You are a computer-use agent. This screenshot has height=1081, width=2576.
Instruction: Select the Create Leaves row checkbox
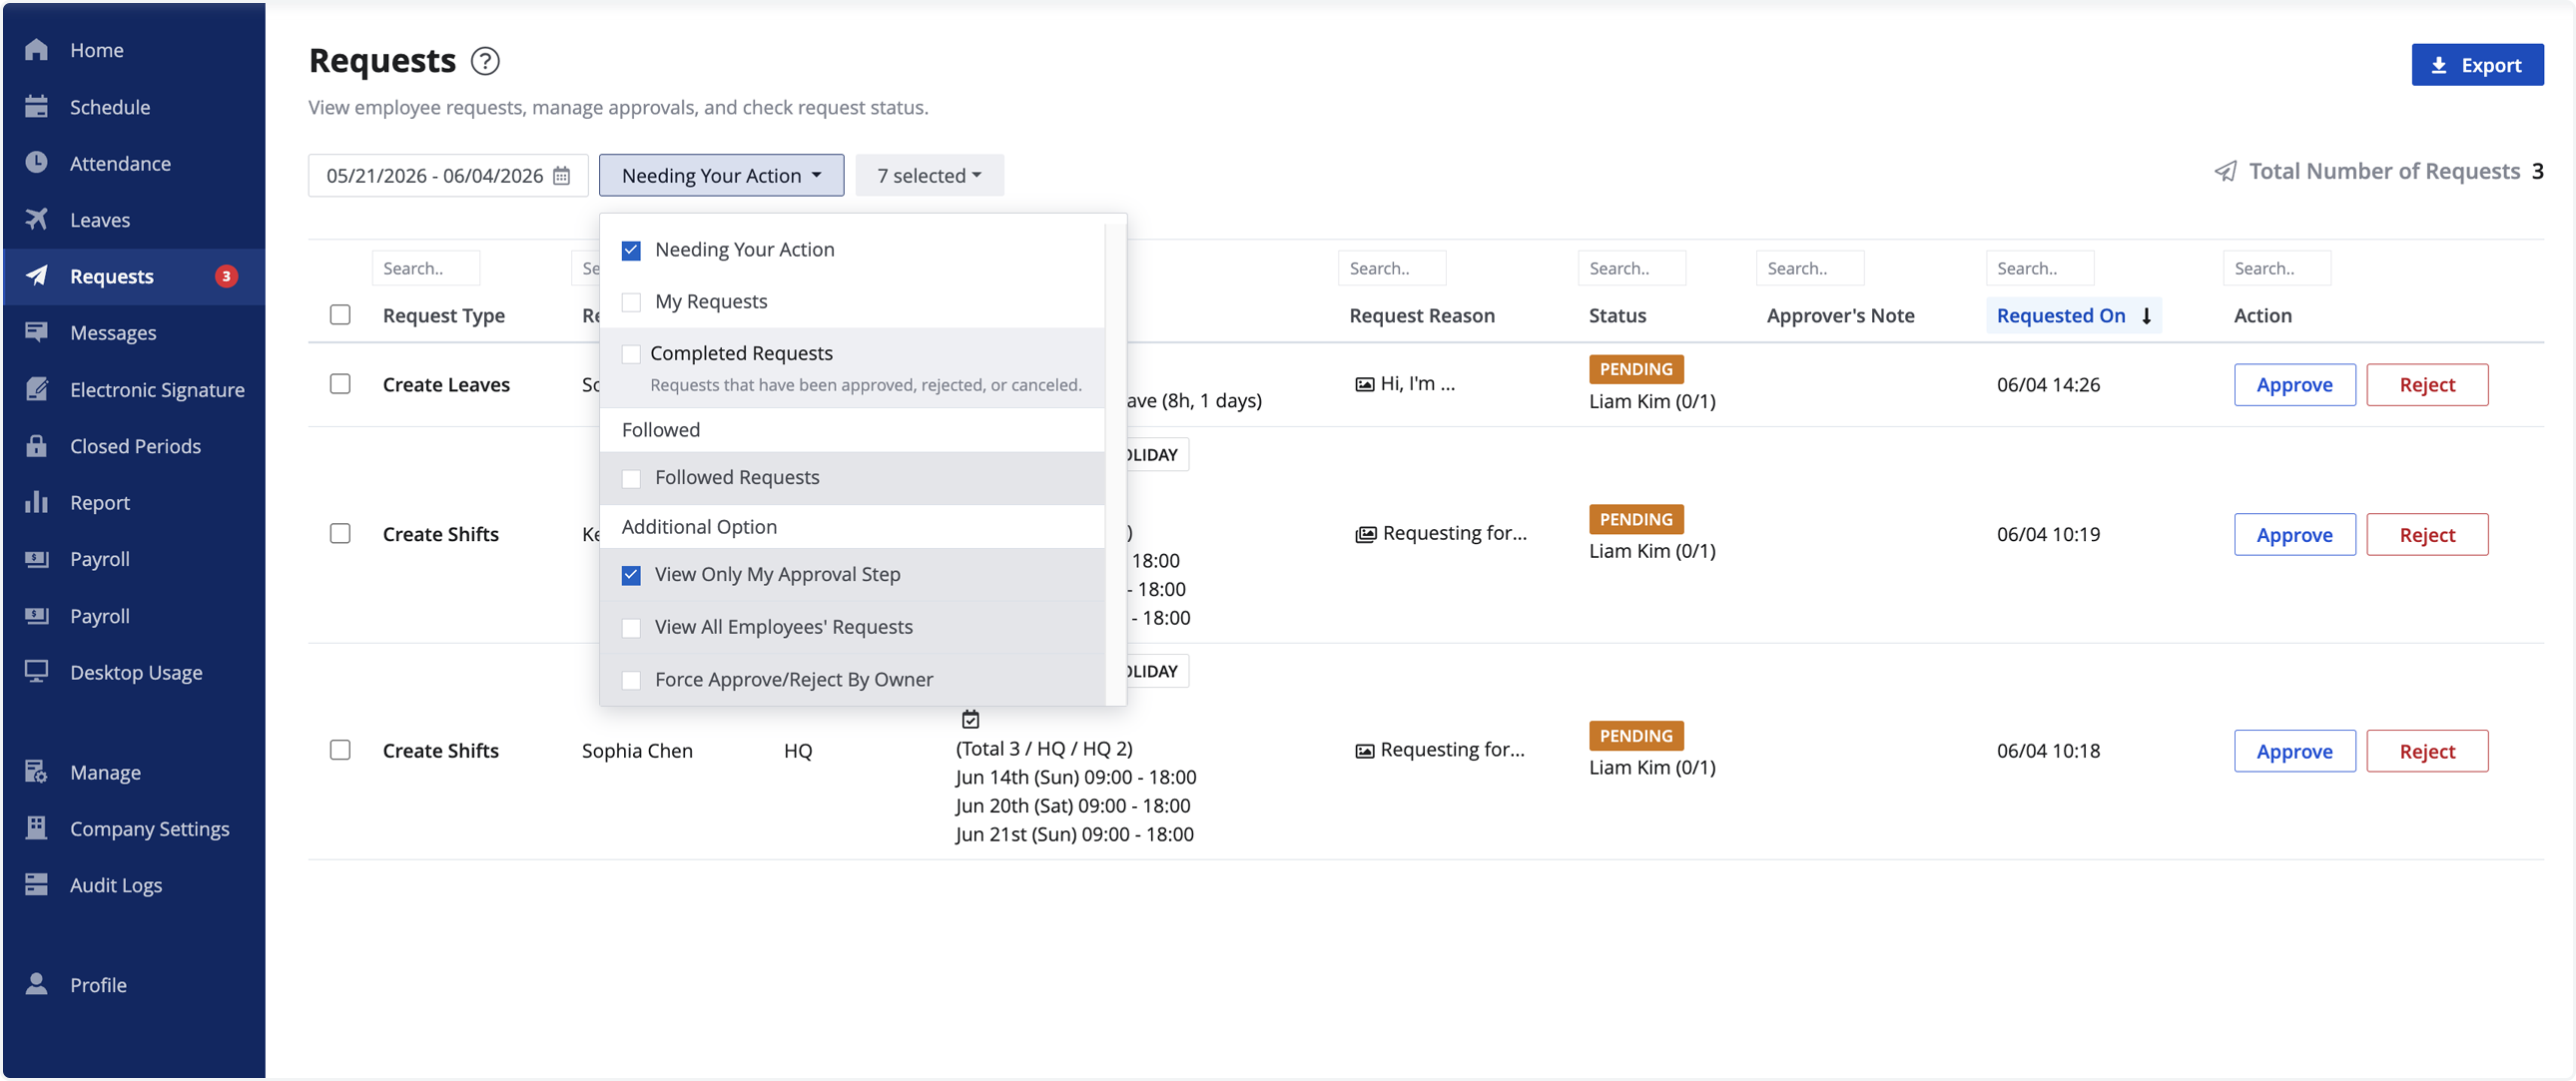point(340,384)
